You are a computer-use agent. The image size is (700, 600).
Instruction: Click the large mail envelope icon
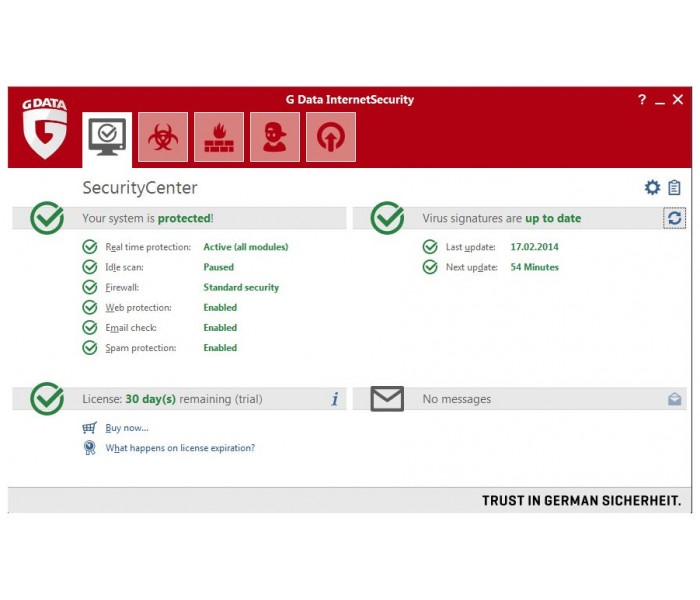(387, 399)
